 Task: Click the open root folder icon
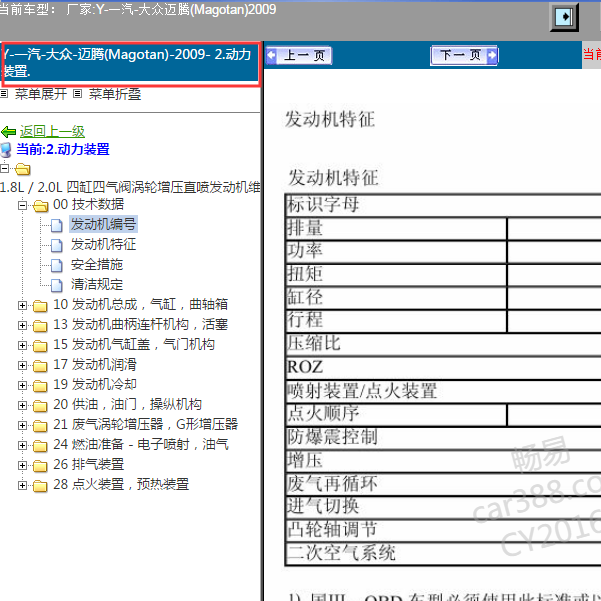tap(23, 169)
